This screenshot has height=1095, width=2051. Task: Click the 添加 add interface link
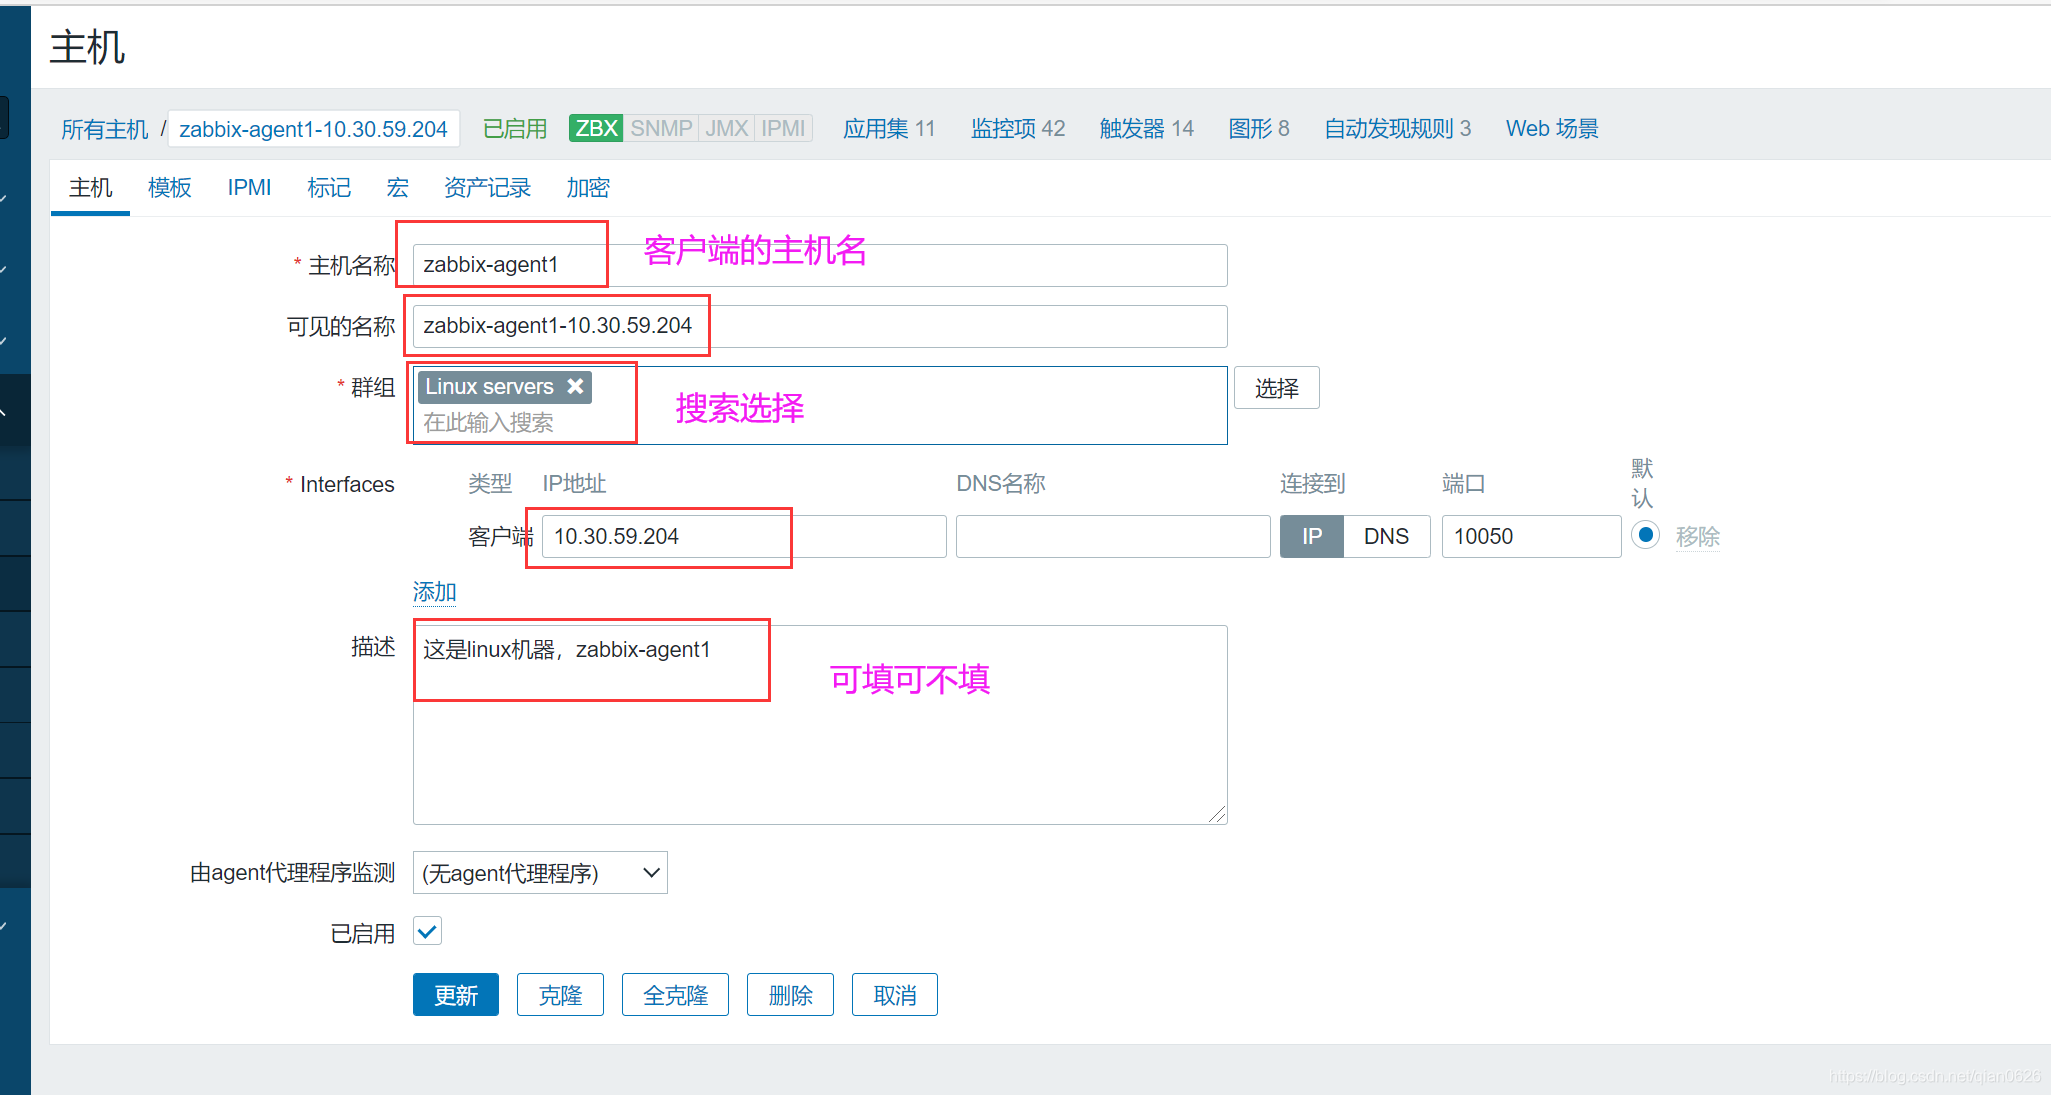coord(434,592)
